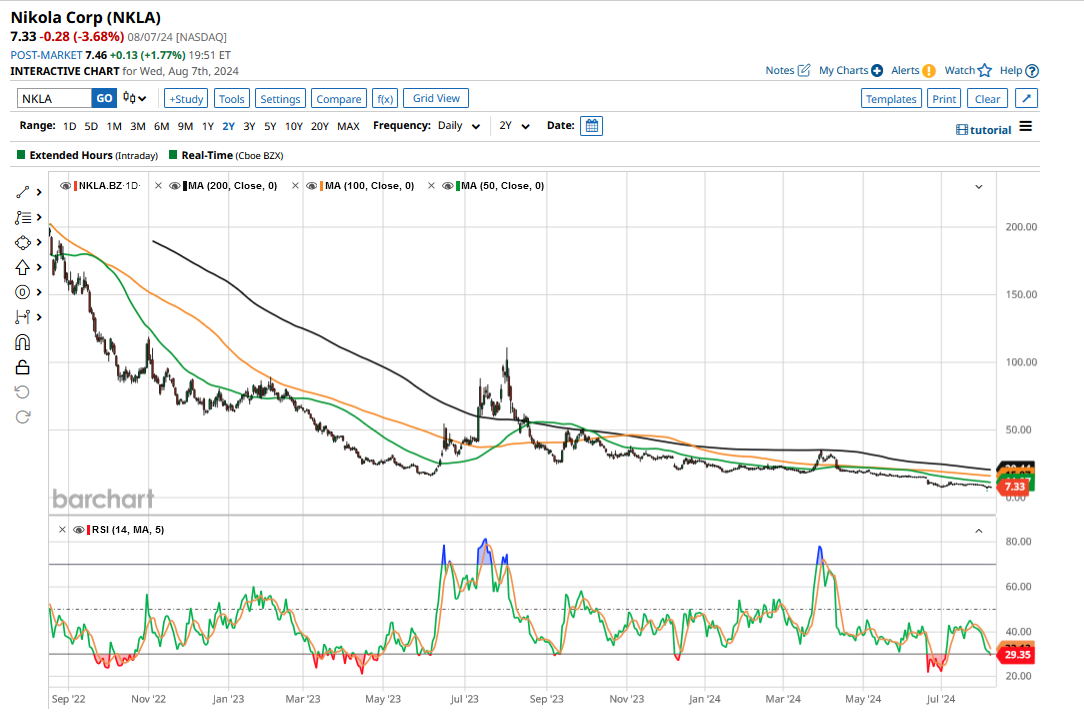Click the lock drawings icon
This screenshot has width=1084, height=727.
click(x=22, y=367)
